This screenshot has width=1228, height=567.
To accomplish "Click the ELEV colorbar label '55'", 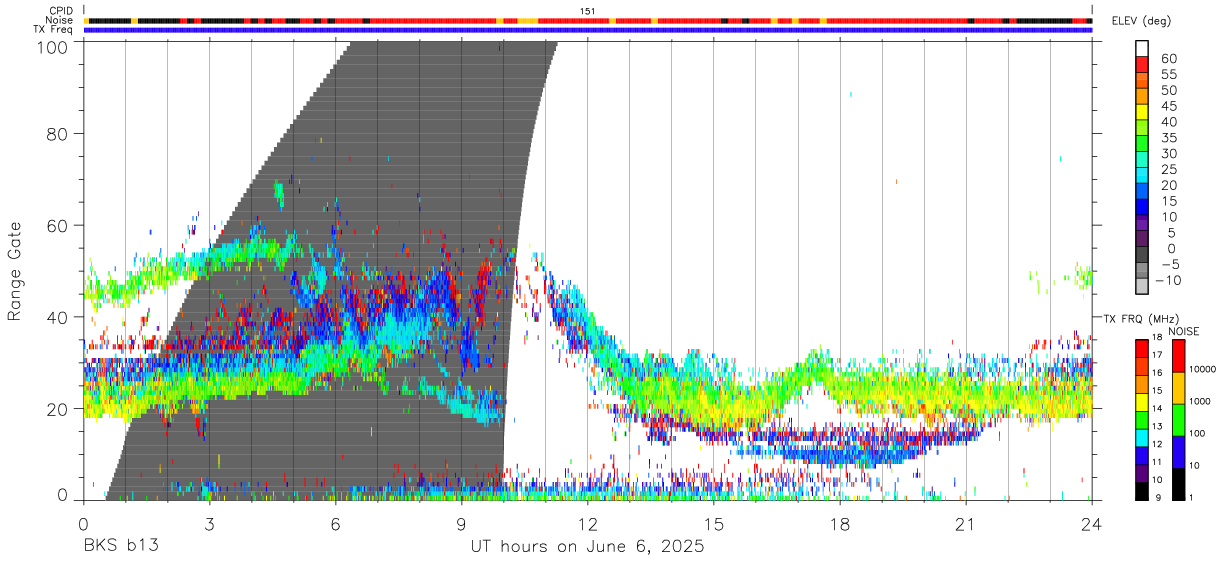I will [x=1168, y=74].
